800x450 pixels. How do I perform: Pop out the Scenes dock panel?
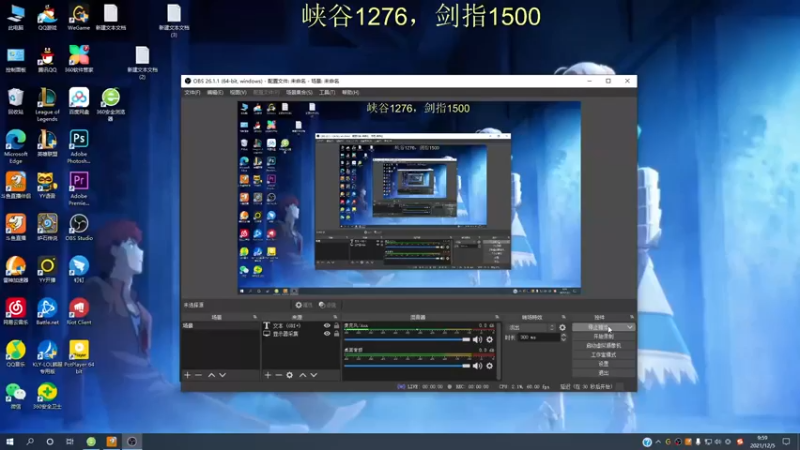255,317
